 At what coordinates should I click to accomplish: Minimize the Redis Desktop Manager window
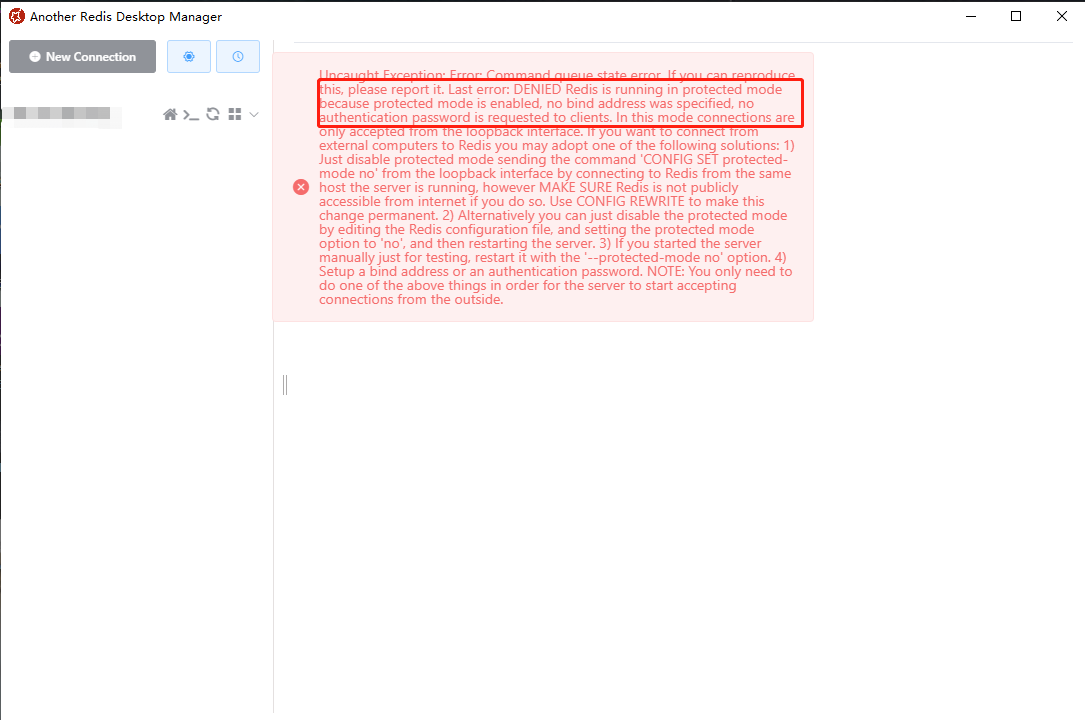click(971, 16)
